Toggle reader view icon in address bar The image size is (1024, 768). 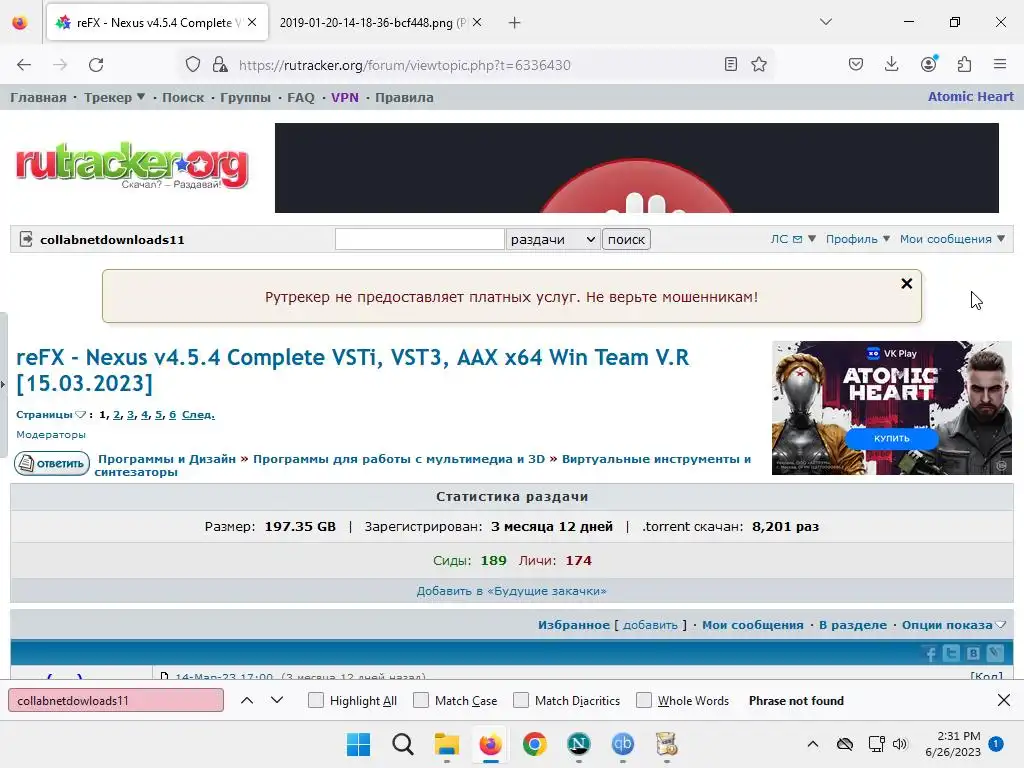point(731,64)
